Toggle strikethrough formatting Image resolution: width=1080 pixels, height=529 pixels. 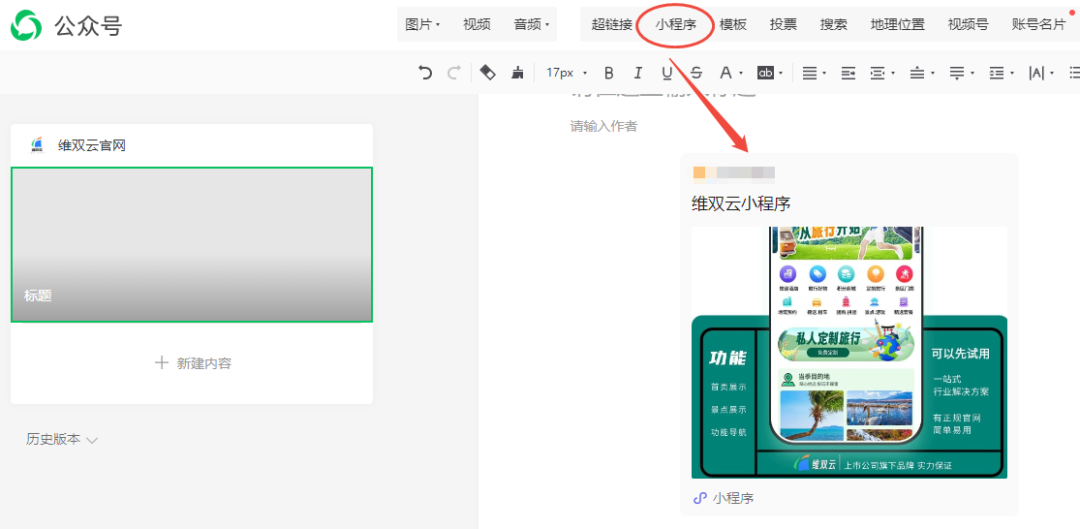click(x=696, y=72)
